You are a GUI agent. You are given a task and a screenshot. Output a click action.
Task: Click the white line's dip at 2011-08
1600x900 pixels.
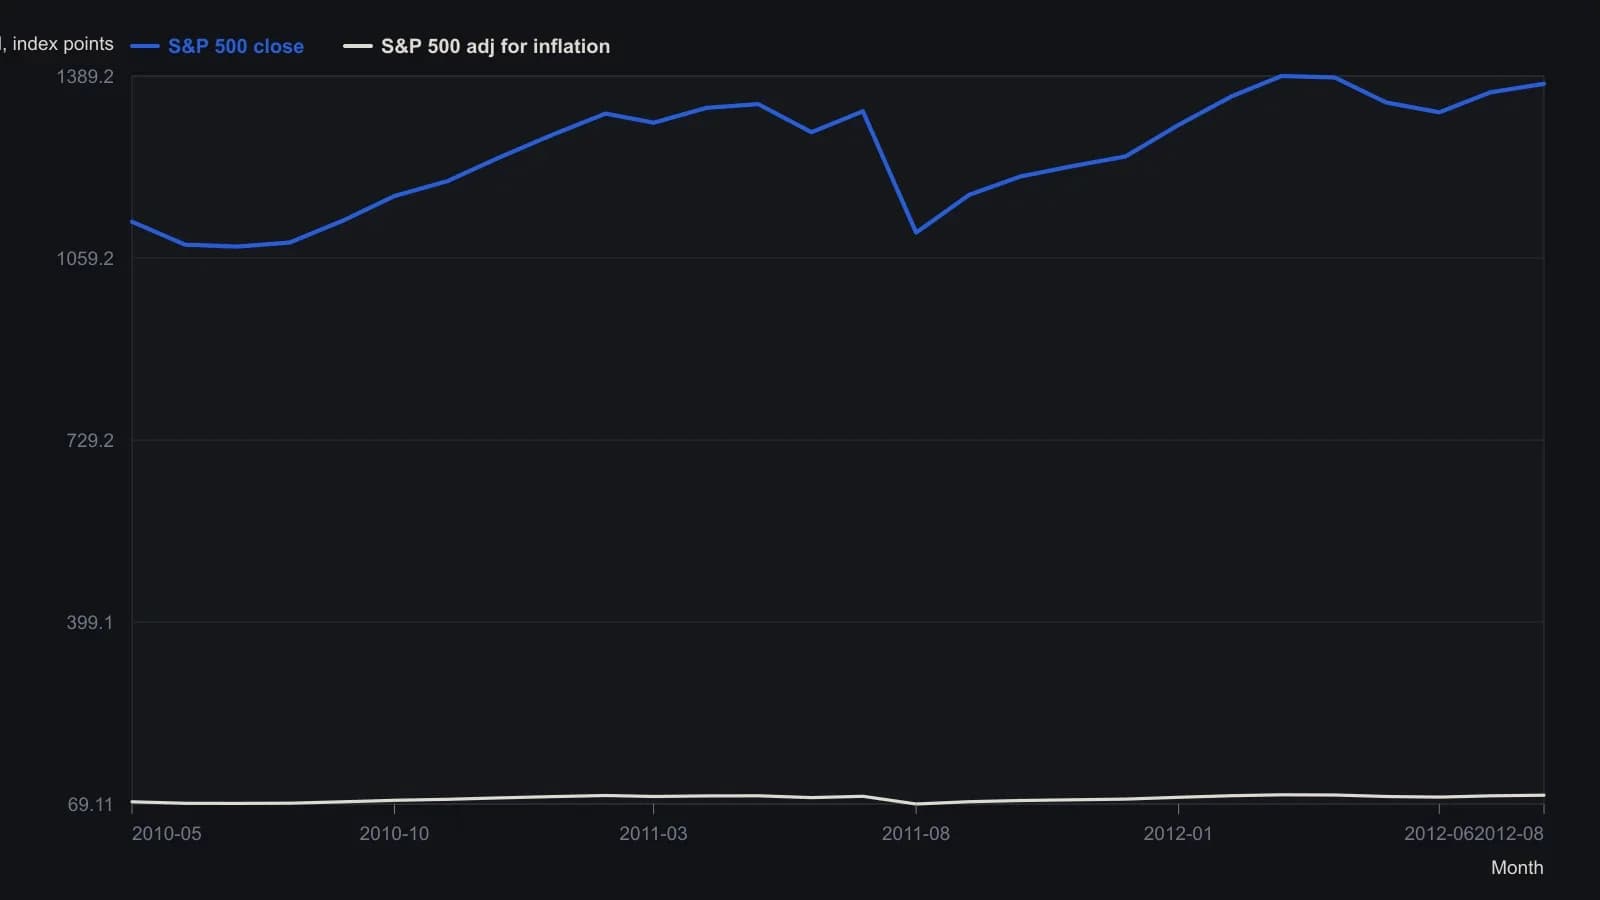[x=916, y=804]
